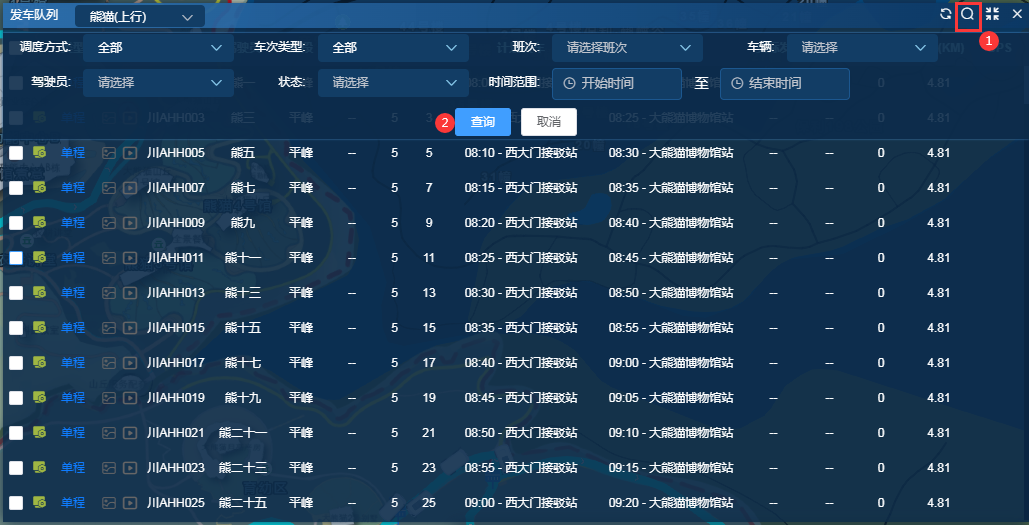This screenshot has width=1029, height=525.
Task: Click the 开始时间 time input field
Action: (x=617, y=83)
